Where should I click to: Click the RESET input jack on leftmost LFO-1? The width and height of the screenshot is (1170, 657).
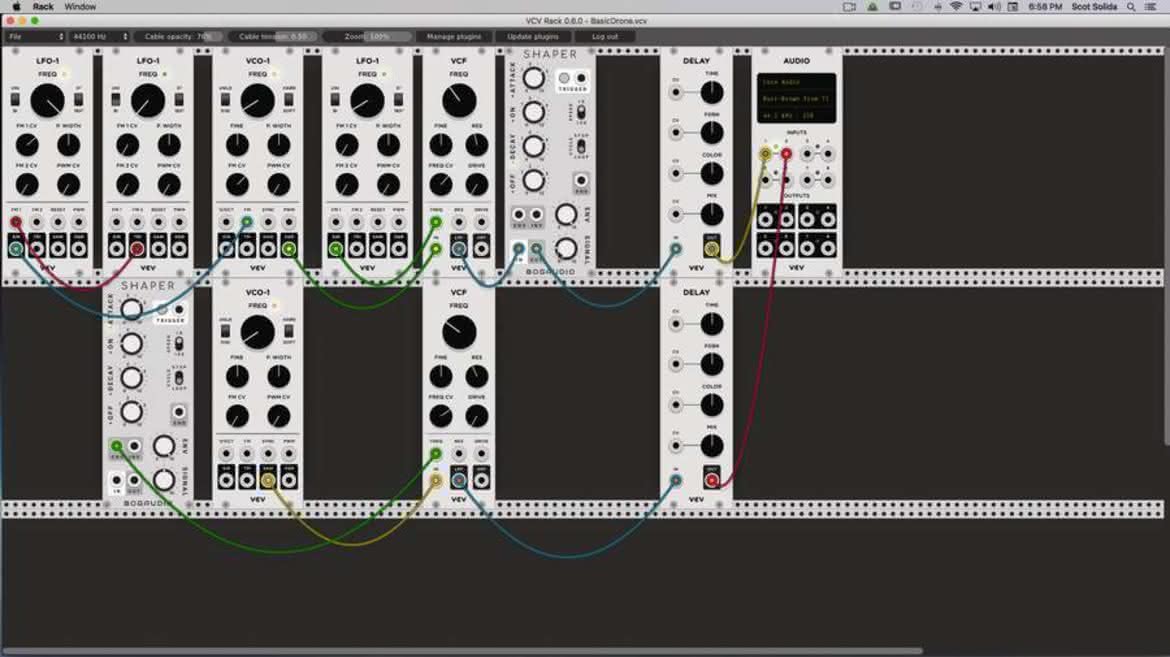(57, 222)
